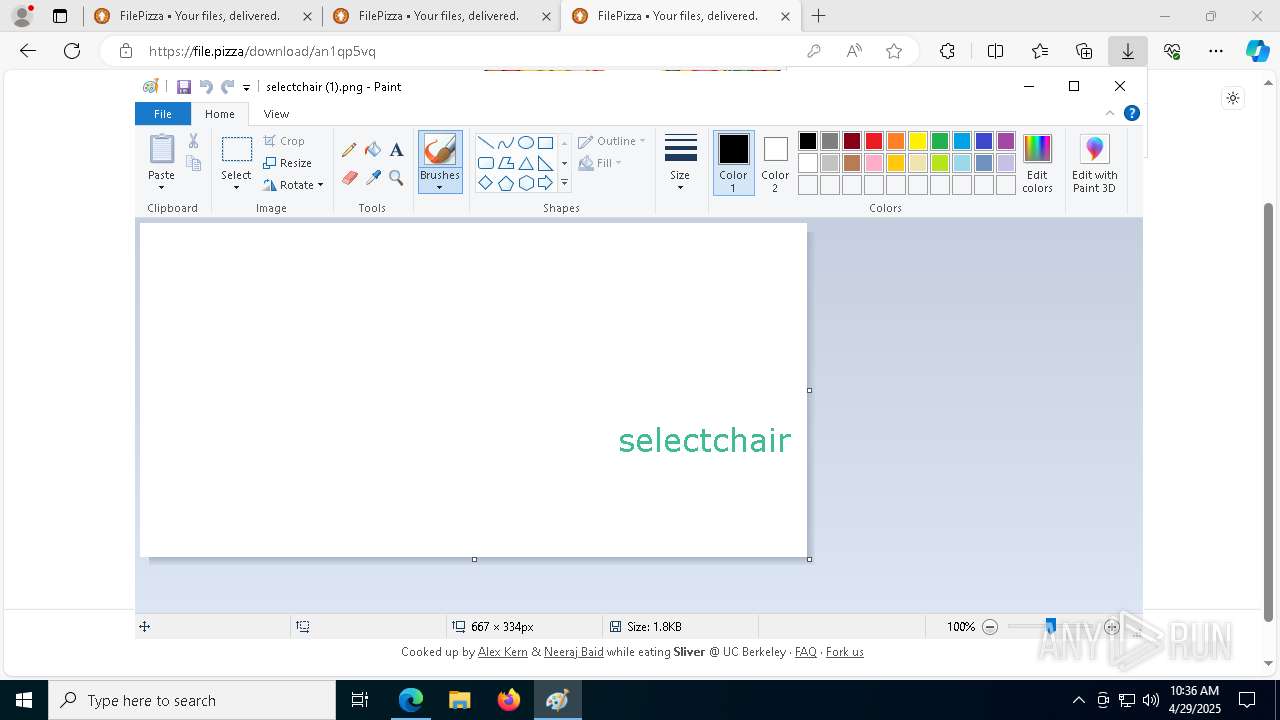
Task: Click the taskbar search box
Action: (192, 700)
